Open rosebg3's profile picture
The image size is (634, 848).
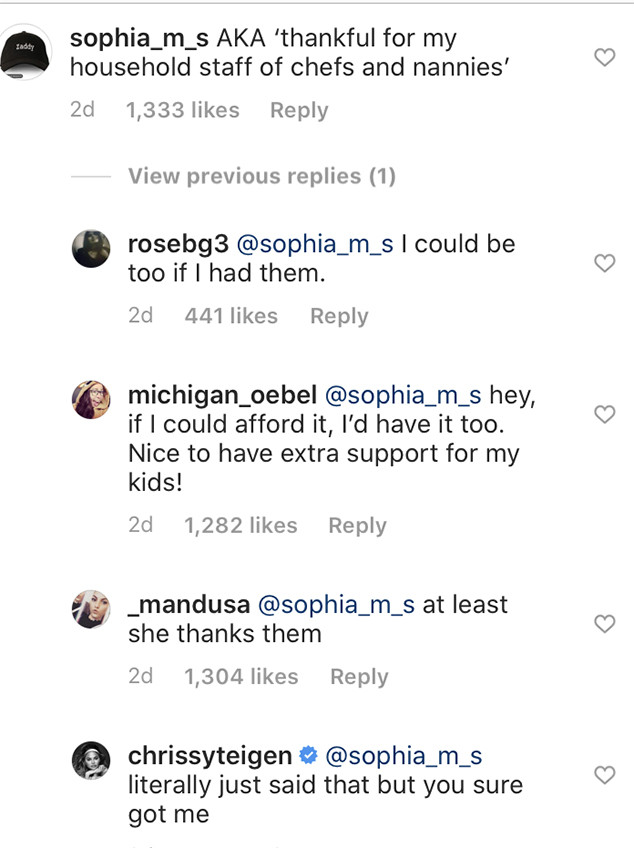pyautogui.click(x=91, y=249)
